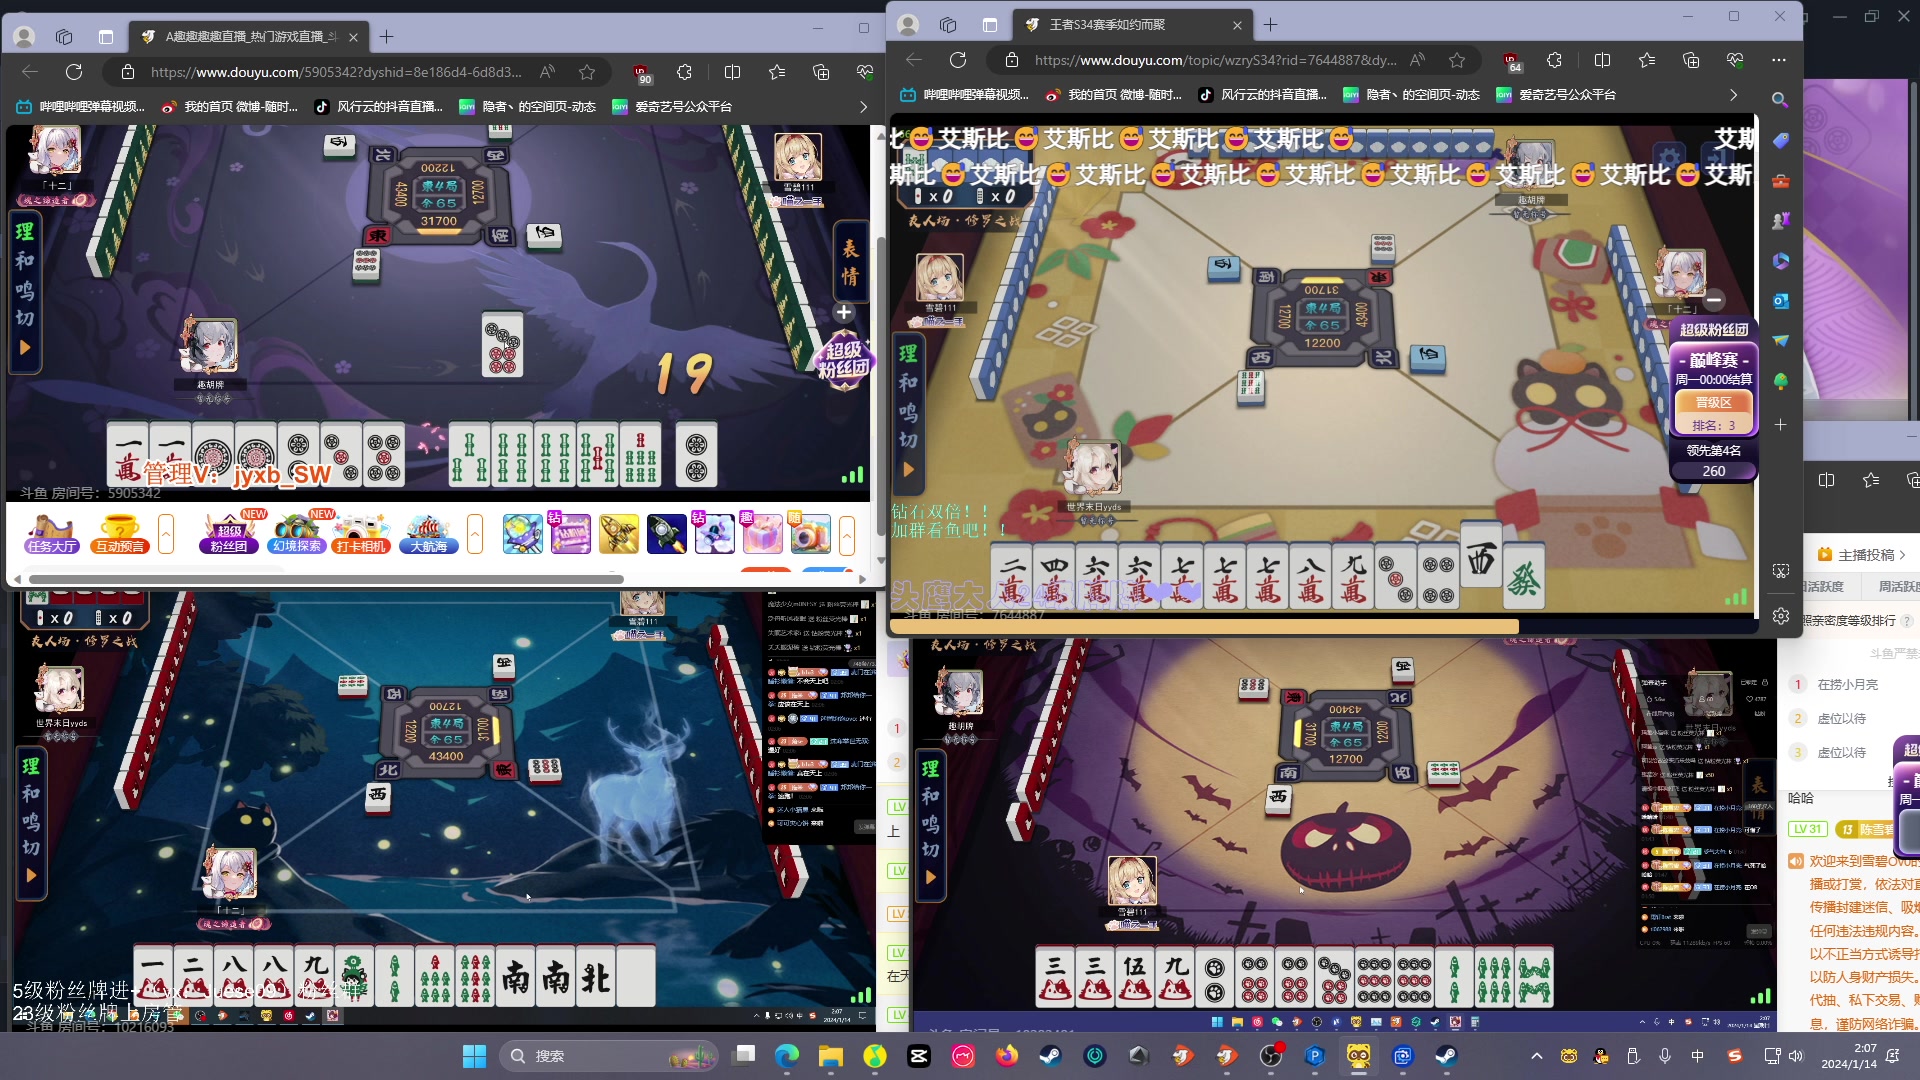The width and height of the screenshot is (1920, 1080).
Task: Open Edge sidebar Search icon
Action: [x=1780, y=100]
